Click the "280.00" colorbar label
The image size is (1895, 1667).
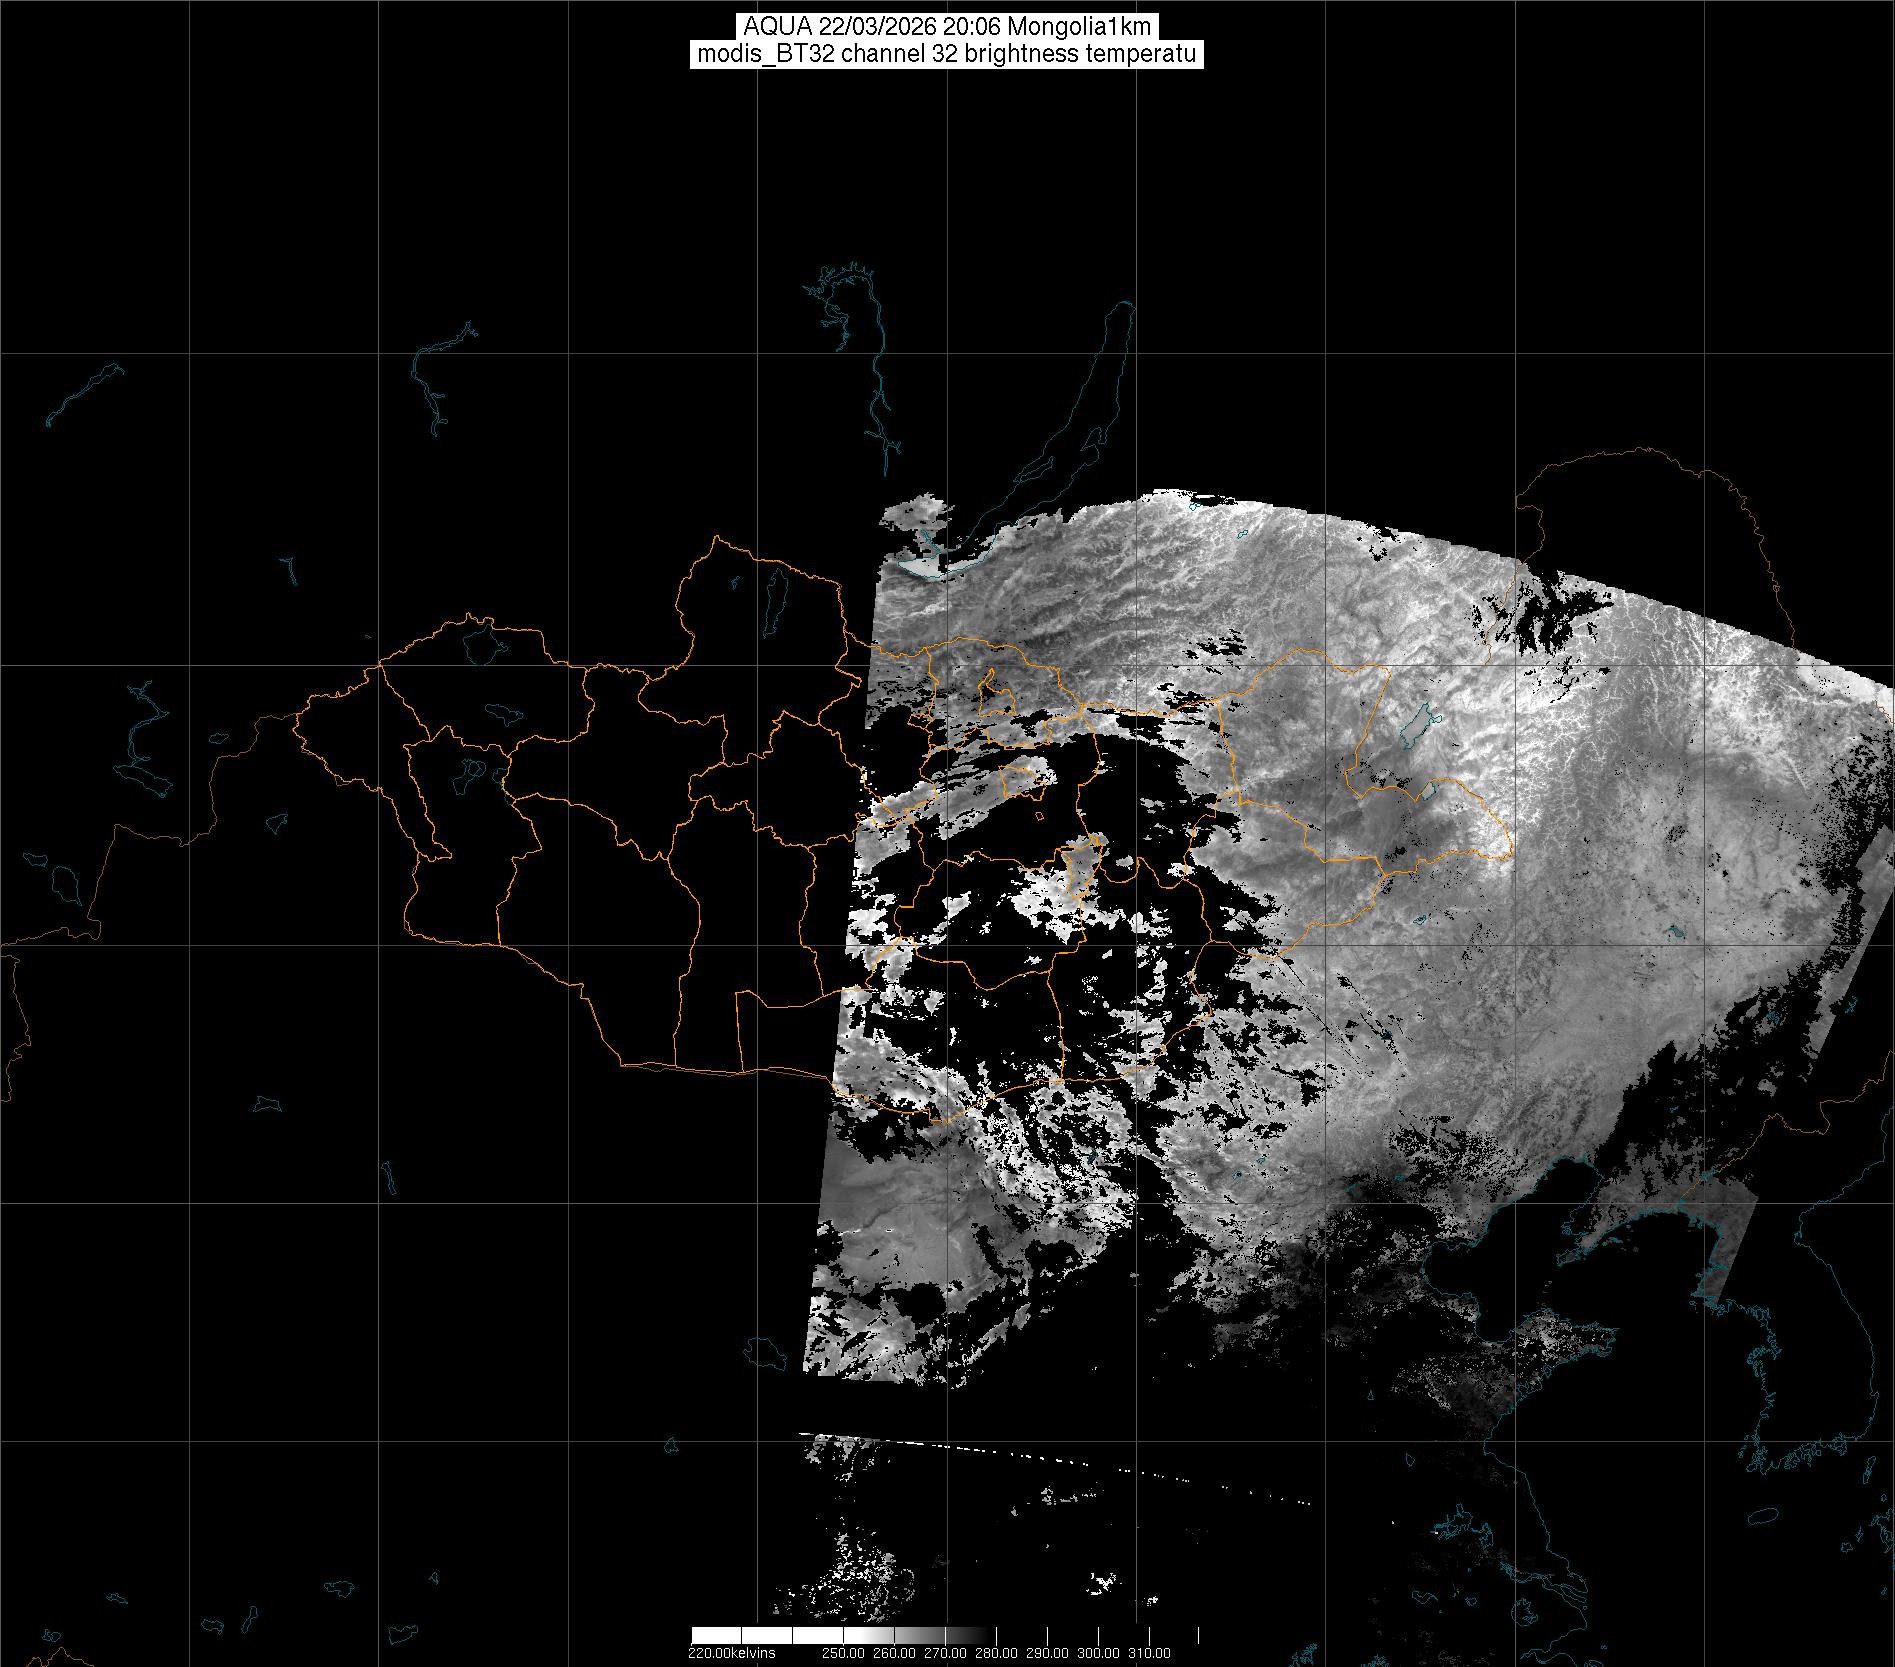point(996,1653)
